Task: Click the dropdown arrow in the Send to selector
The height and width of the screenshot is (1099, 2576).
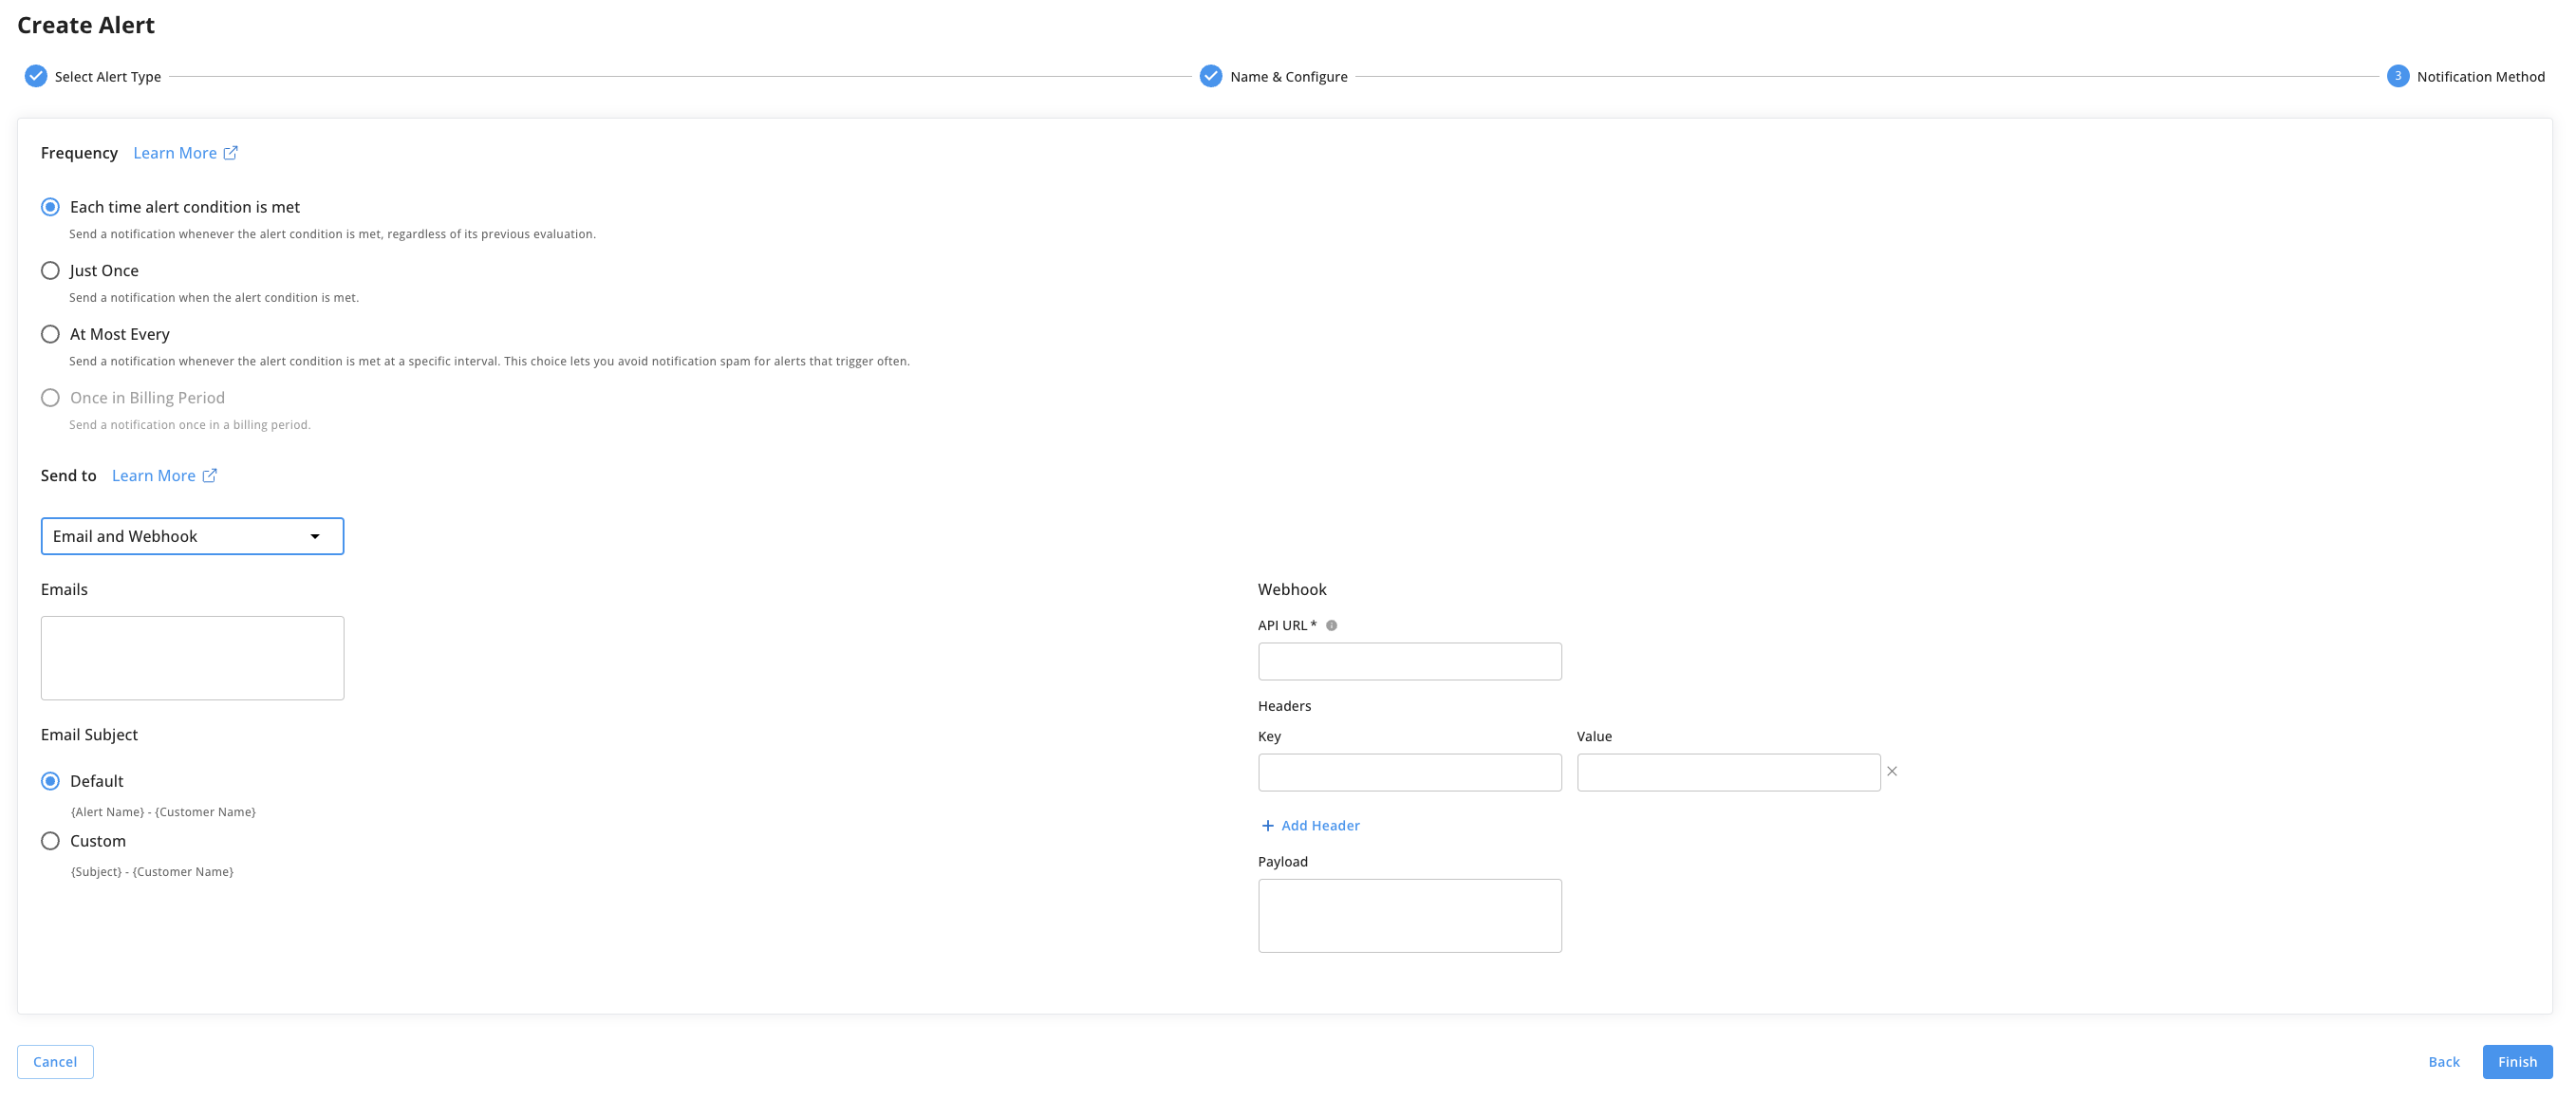Action: (x=315, y=536)
